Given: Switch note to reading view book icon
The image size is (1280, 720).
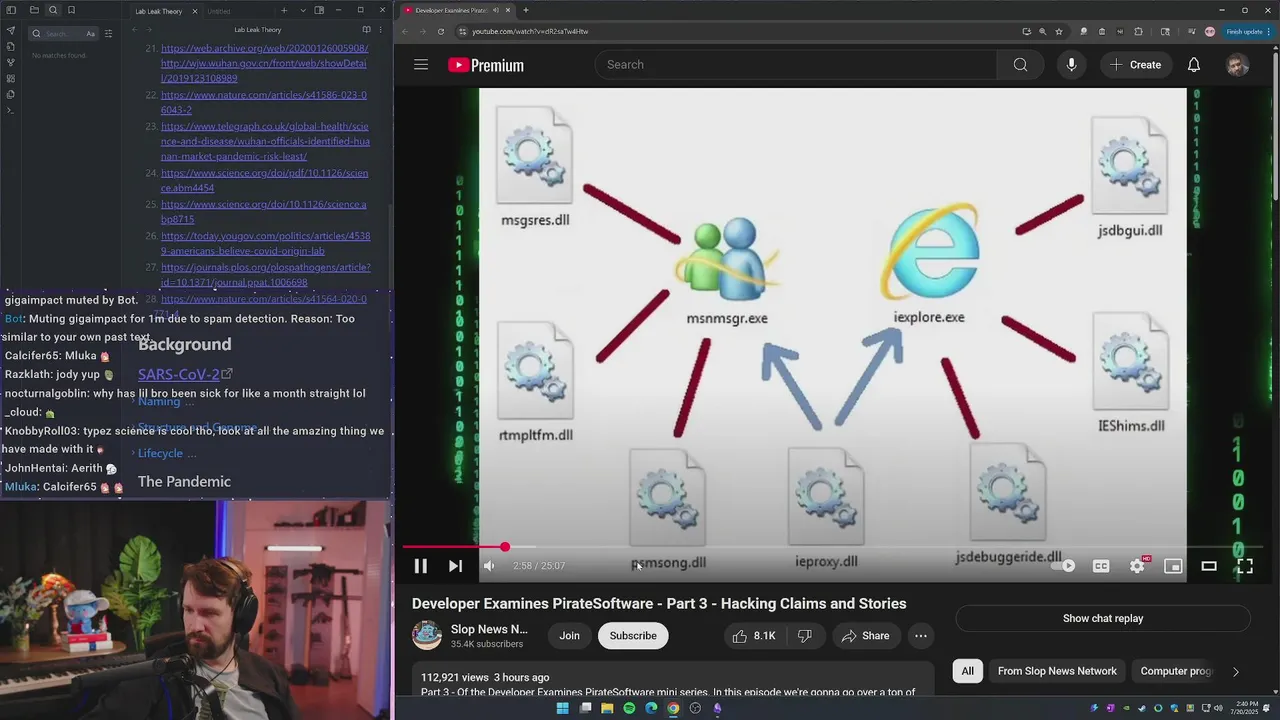Looking at the screenshot, I should (x=366, y=30).
